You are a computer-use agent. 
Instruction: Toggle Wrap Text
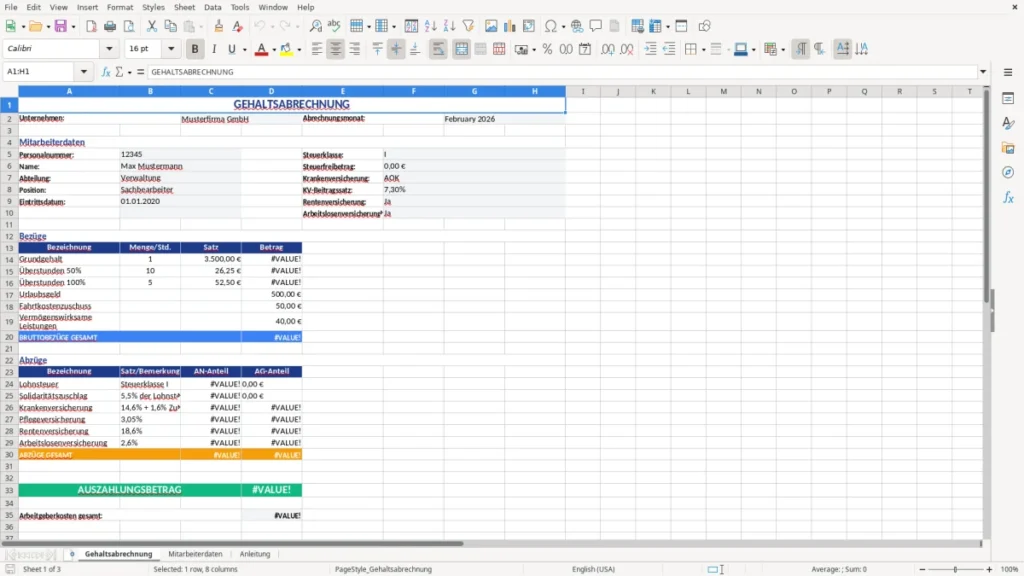click(438, 49)
